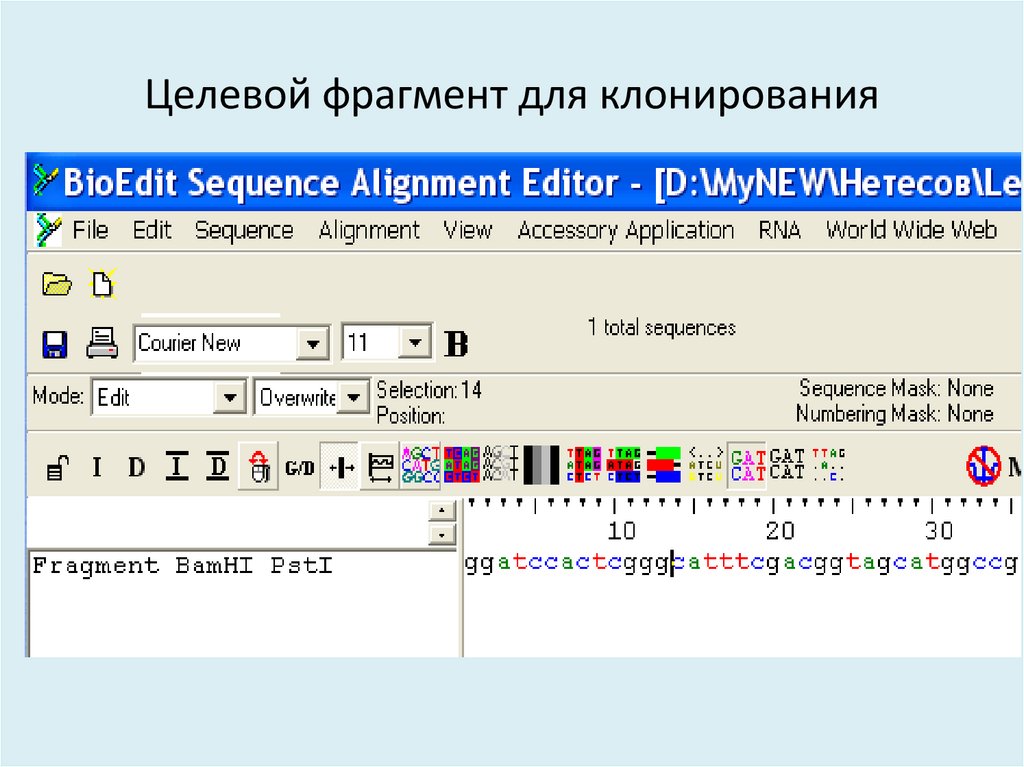Click the crossed-out anchor icon

[984, 466]
